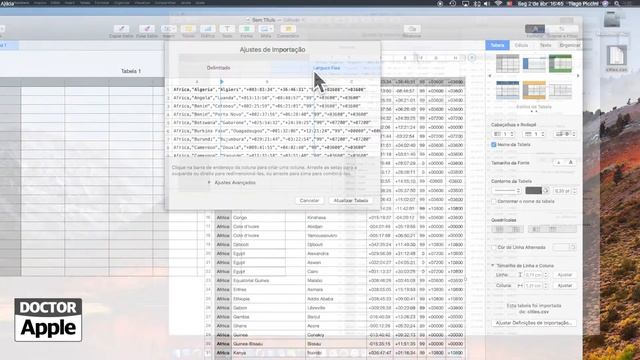Click the 0,35 pt outline width stepper

574,191
